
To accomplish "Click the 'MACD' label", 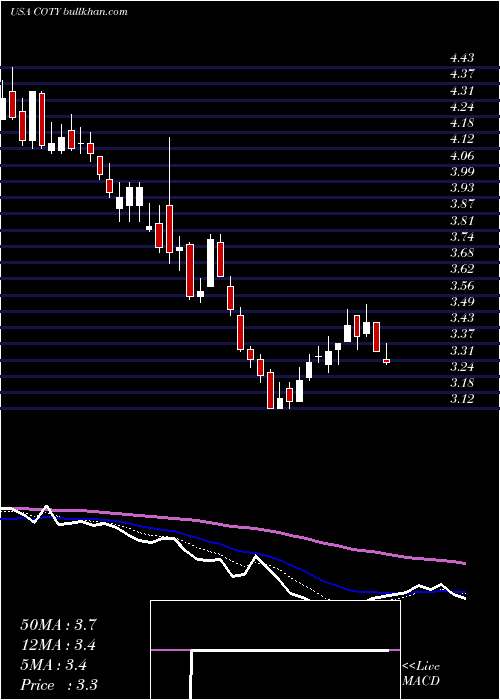I will pyautogui.click(x=419, y=681).
